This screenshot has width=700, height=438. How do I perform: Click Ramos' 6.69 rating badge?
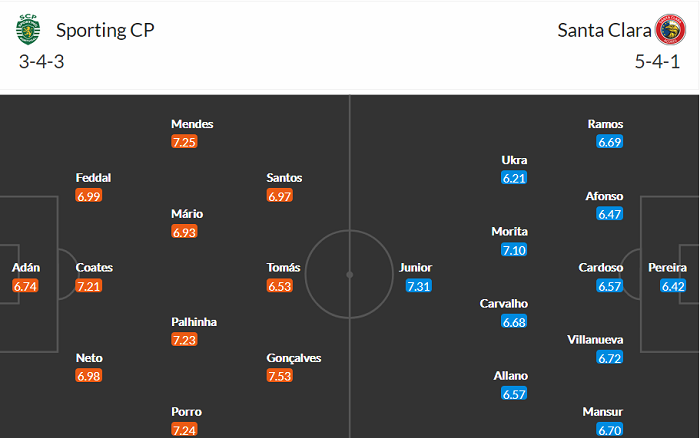click(x=610, y=142)
